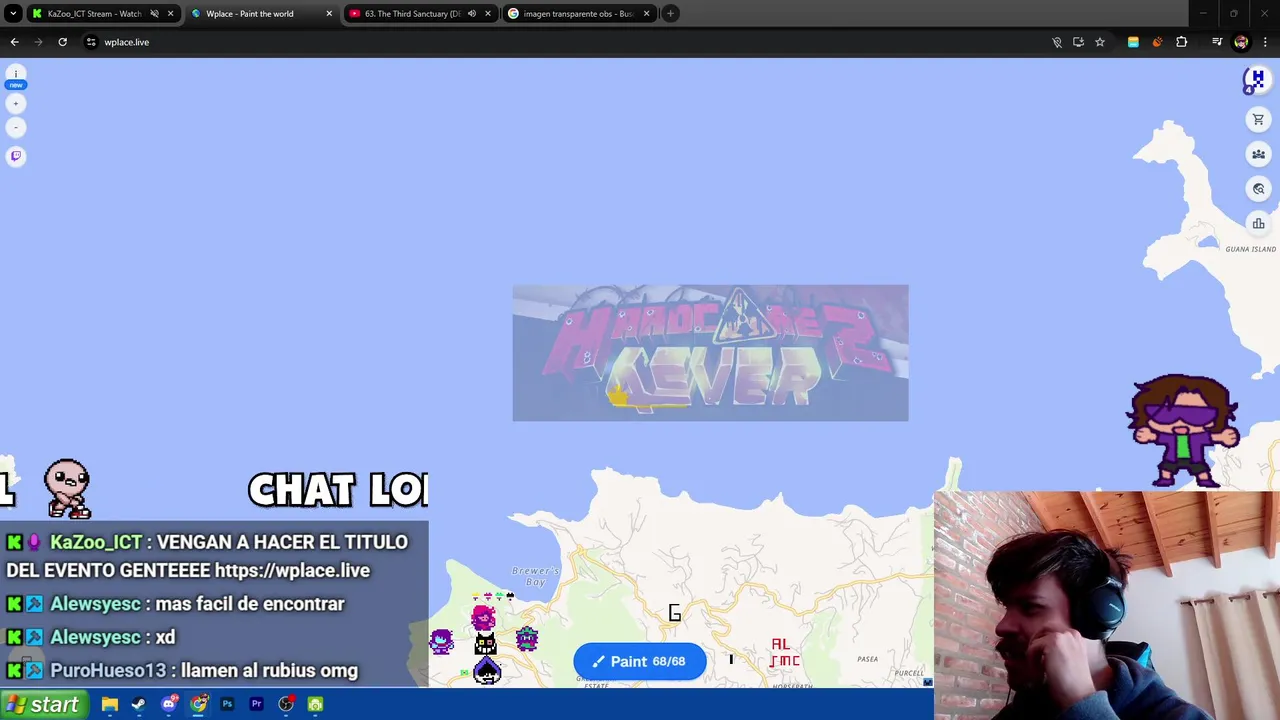Open the Chrome profile avatar

1241,42
